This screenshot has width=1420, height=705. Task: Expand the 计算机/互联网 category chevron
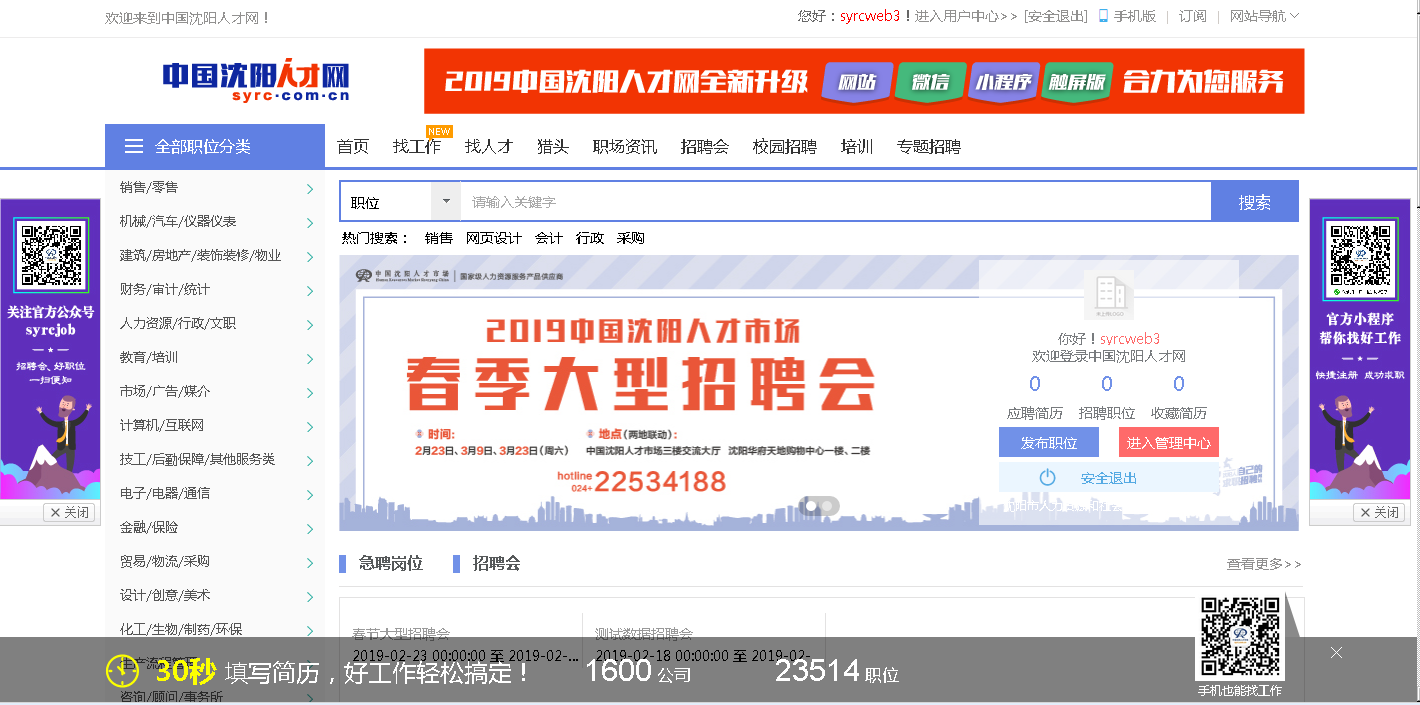(x=310, y=427)
